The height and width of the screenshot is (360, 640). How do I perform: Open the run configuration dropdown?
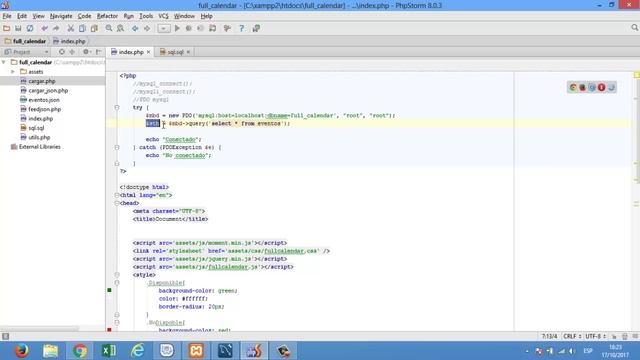point(164,28)
